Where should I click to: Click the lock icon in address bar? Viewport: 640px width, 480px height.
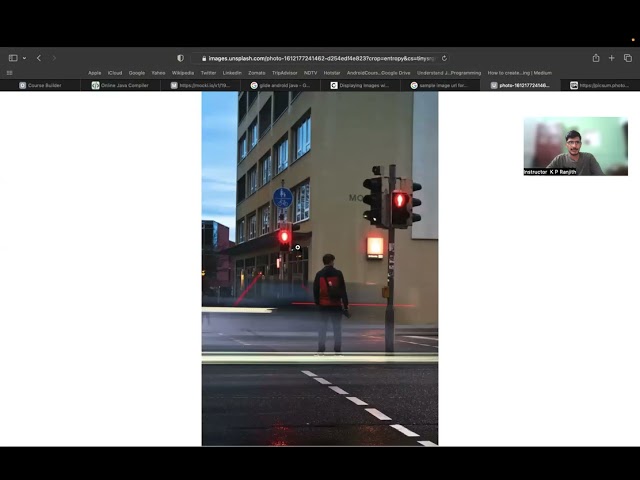[x=204, y=58]
